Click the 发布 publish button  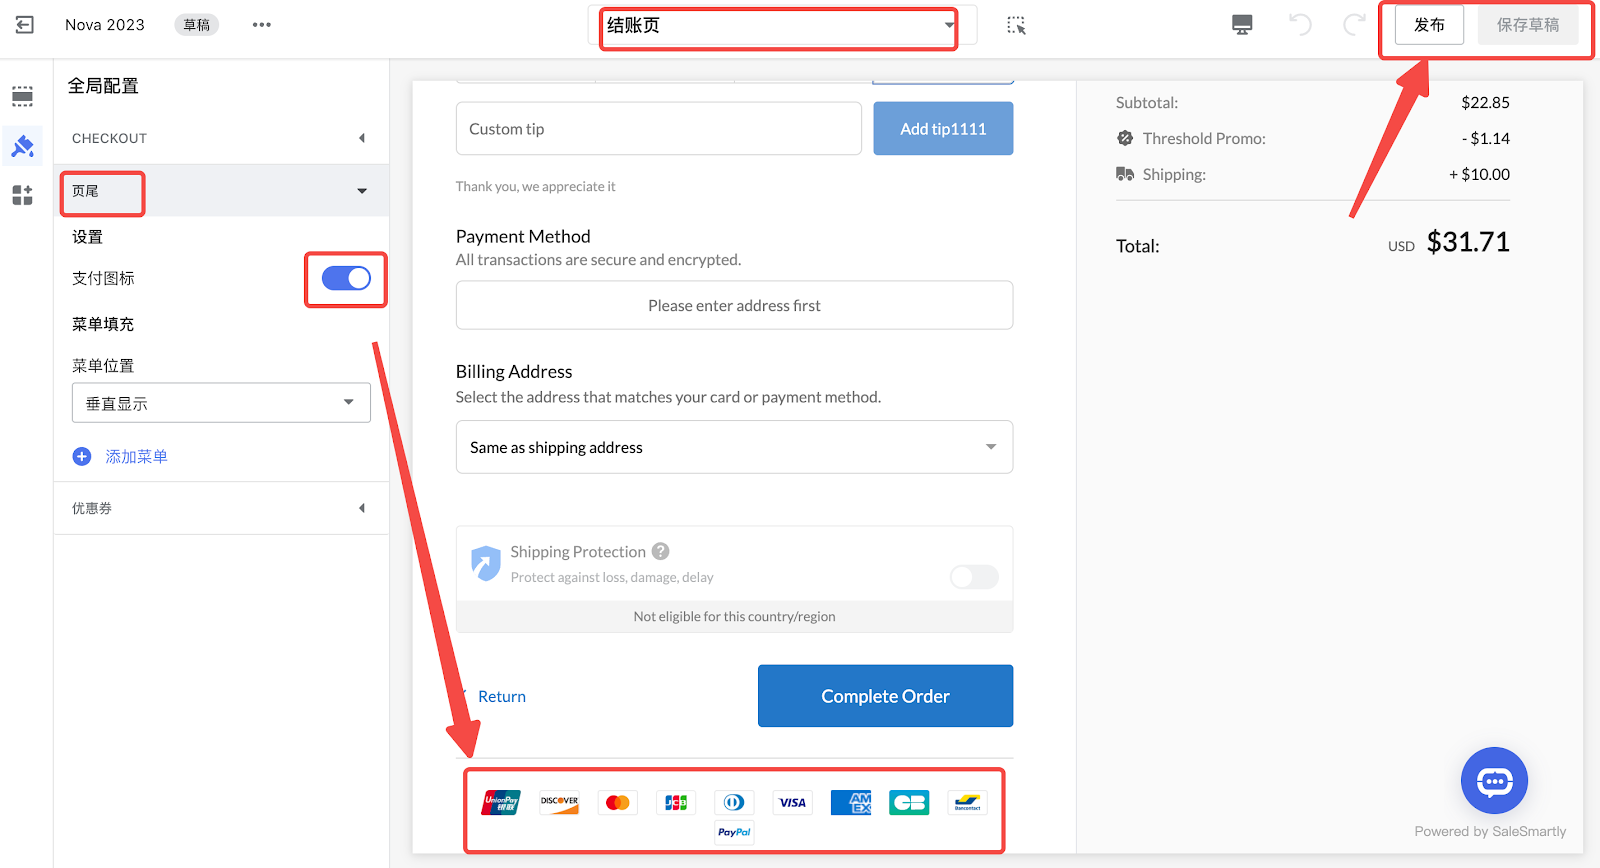(x=1429, y=25)
